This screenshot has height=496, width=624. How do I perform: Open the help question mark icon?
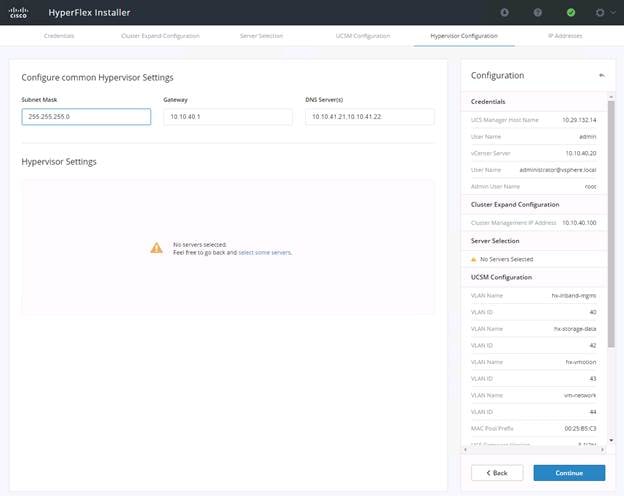click(537, 12)
